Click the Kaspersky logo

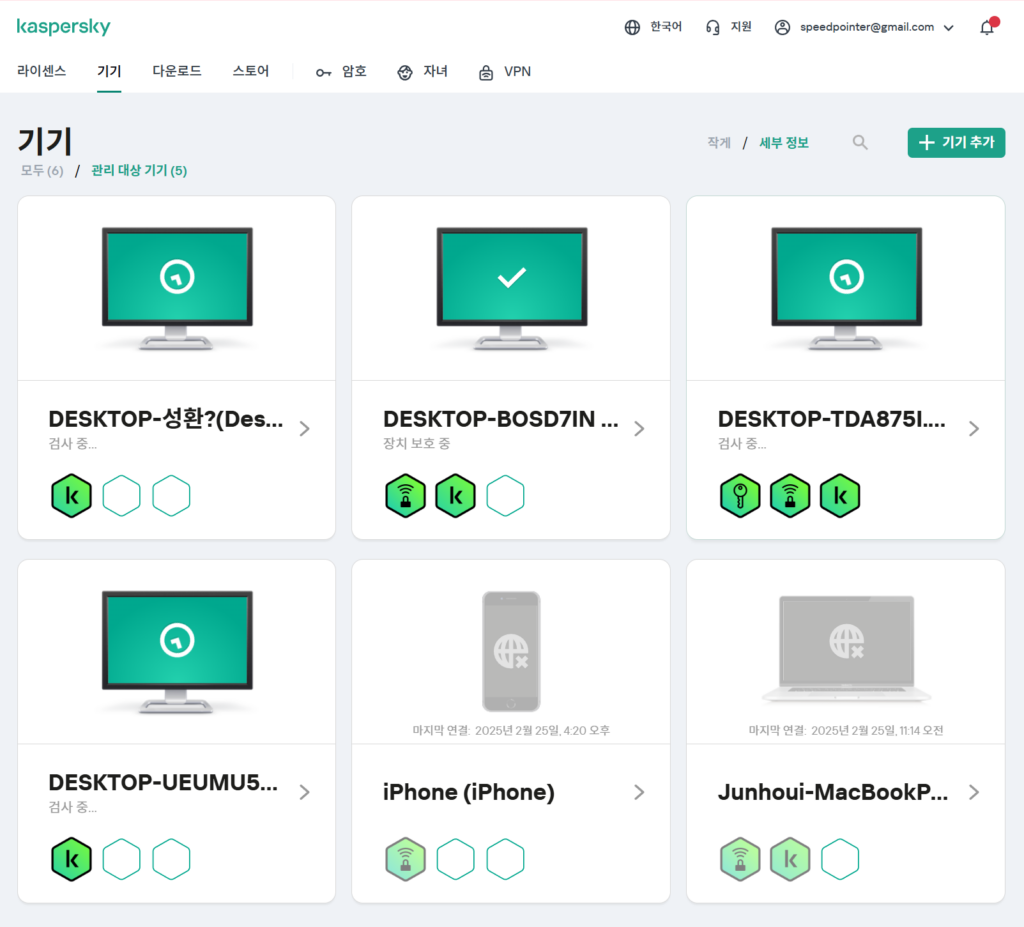[63, 26]
